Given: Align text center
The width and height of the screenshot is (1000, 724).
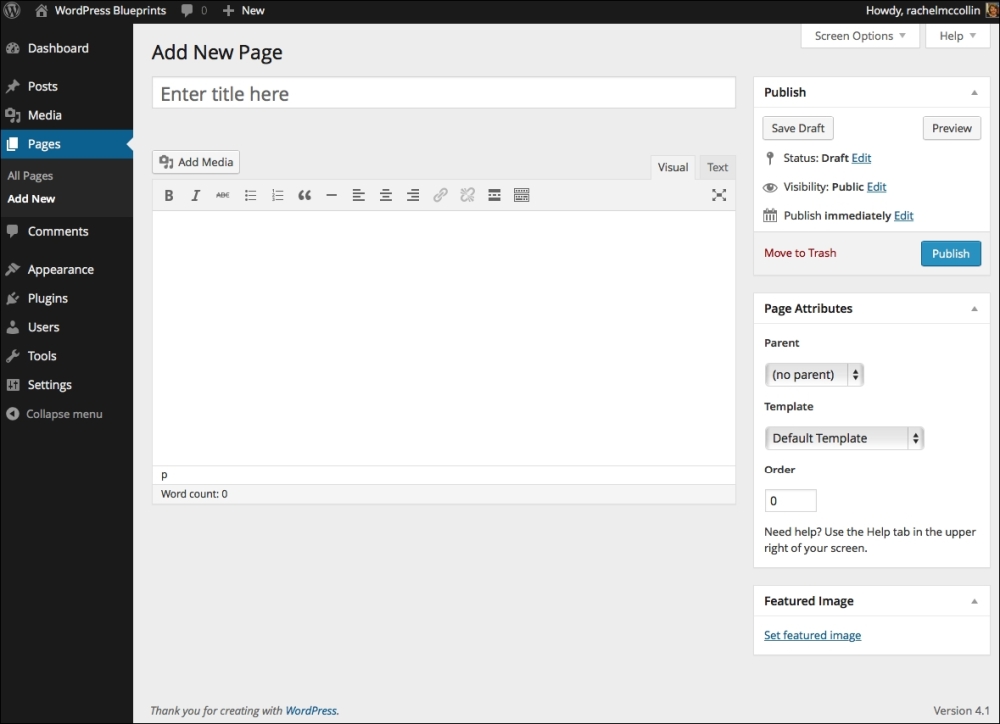Looking at the screenshot, I should pos(386,195).
